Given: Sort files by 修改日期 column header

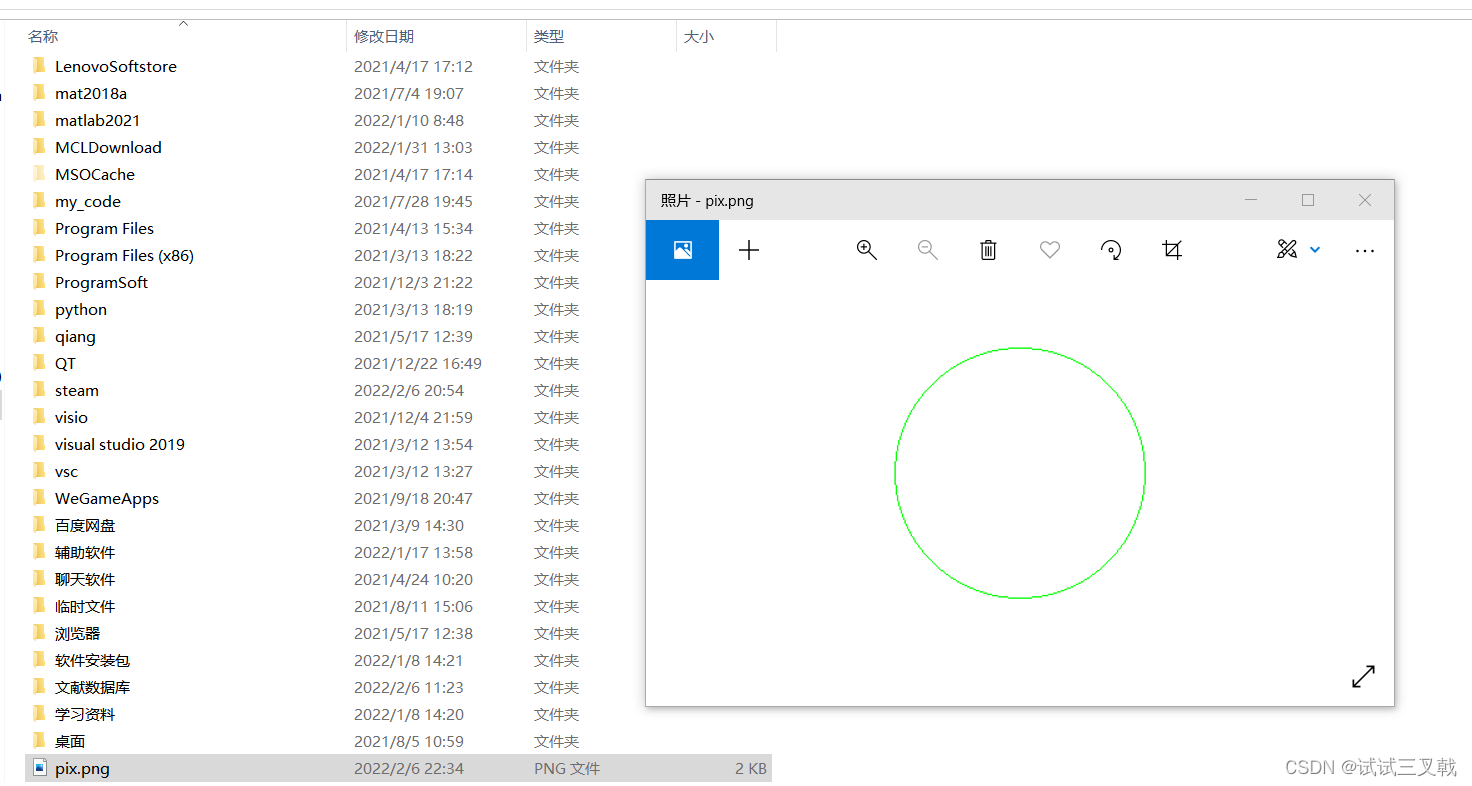Looking at the screenshot, I should pos(383,36).
